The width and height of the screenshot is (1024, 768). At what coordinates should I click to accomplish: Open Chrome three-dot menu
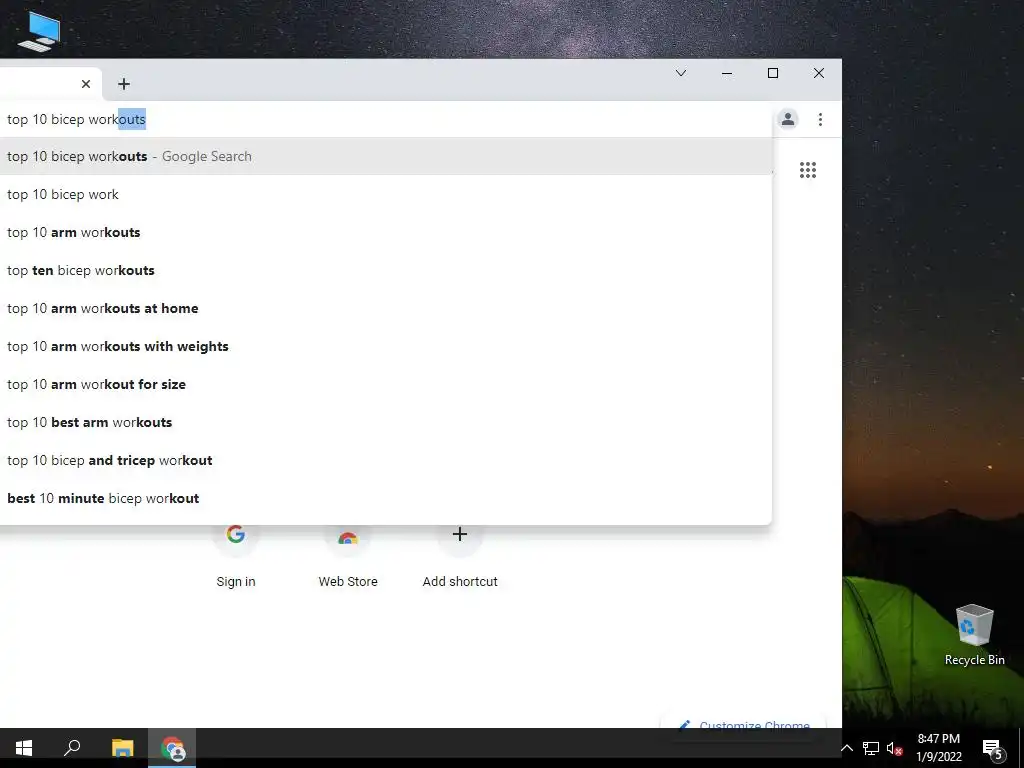(820, 120)
